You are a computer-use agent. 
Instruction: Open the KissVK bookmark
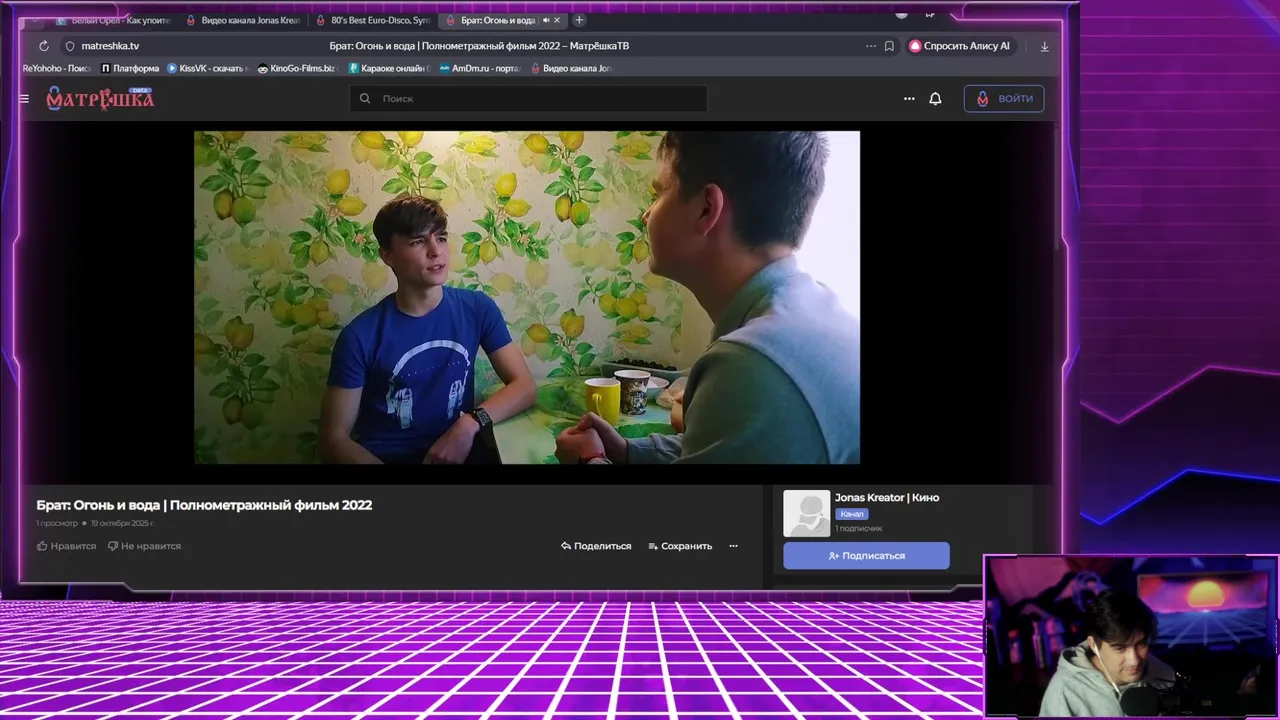coord(207,69)
